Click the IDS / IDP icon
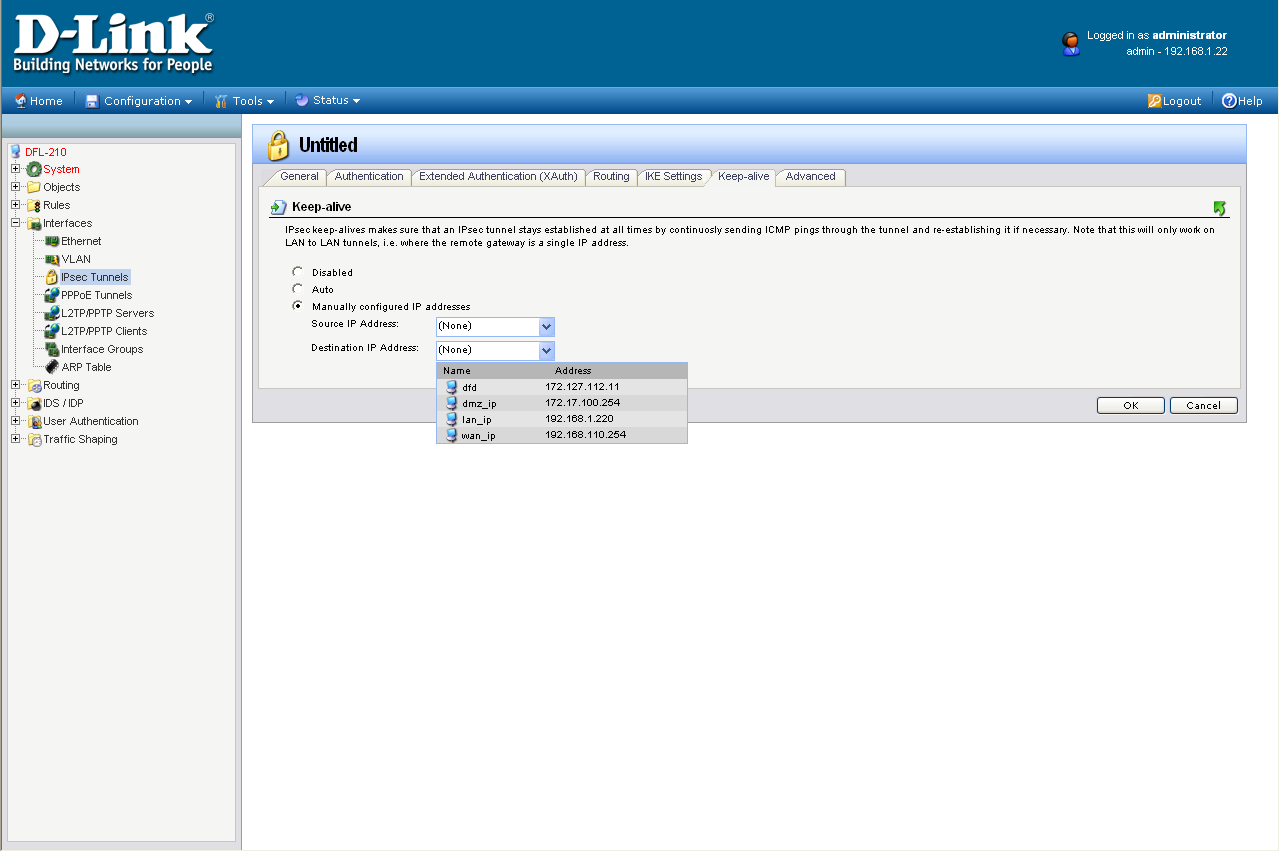This screenshot has height=852, width=1280. (34, 404)
